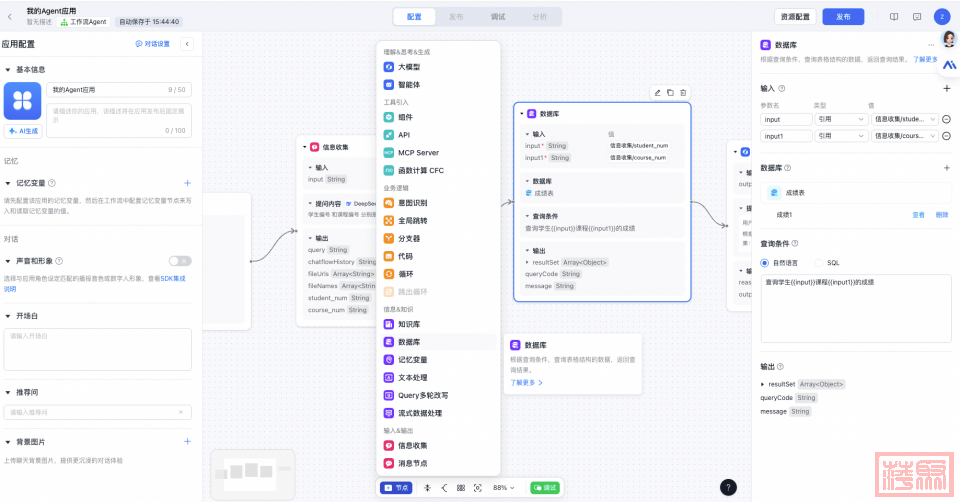Remove the input1 parameter with minus icon
The height and width of the screenshot is (502, 960).
click(x=946, y=136)
